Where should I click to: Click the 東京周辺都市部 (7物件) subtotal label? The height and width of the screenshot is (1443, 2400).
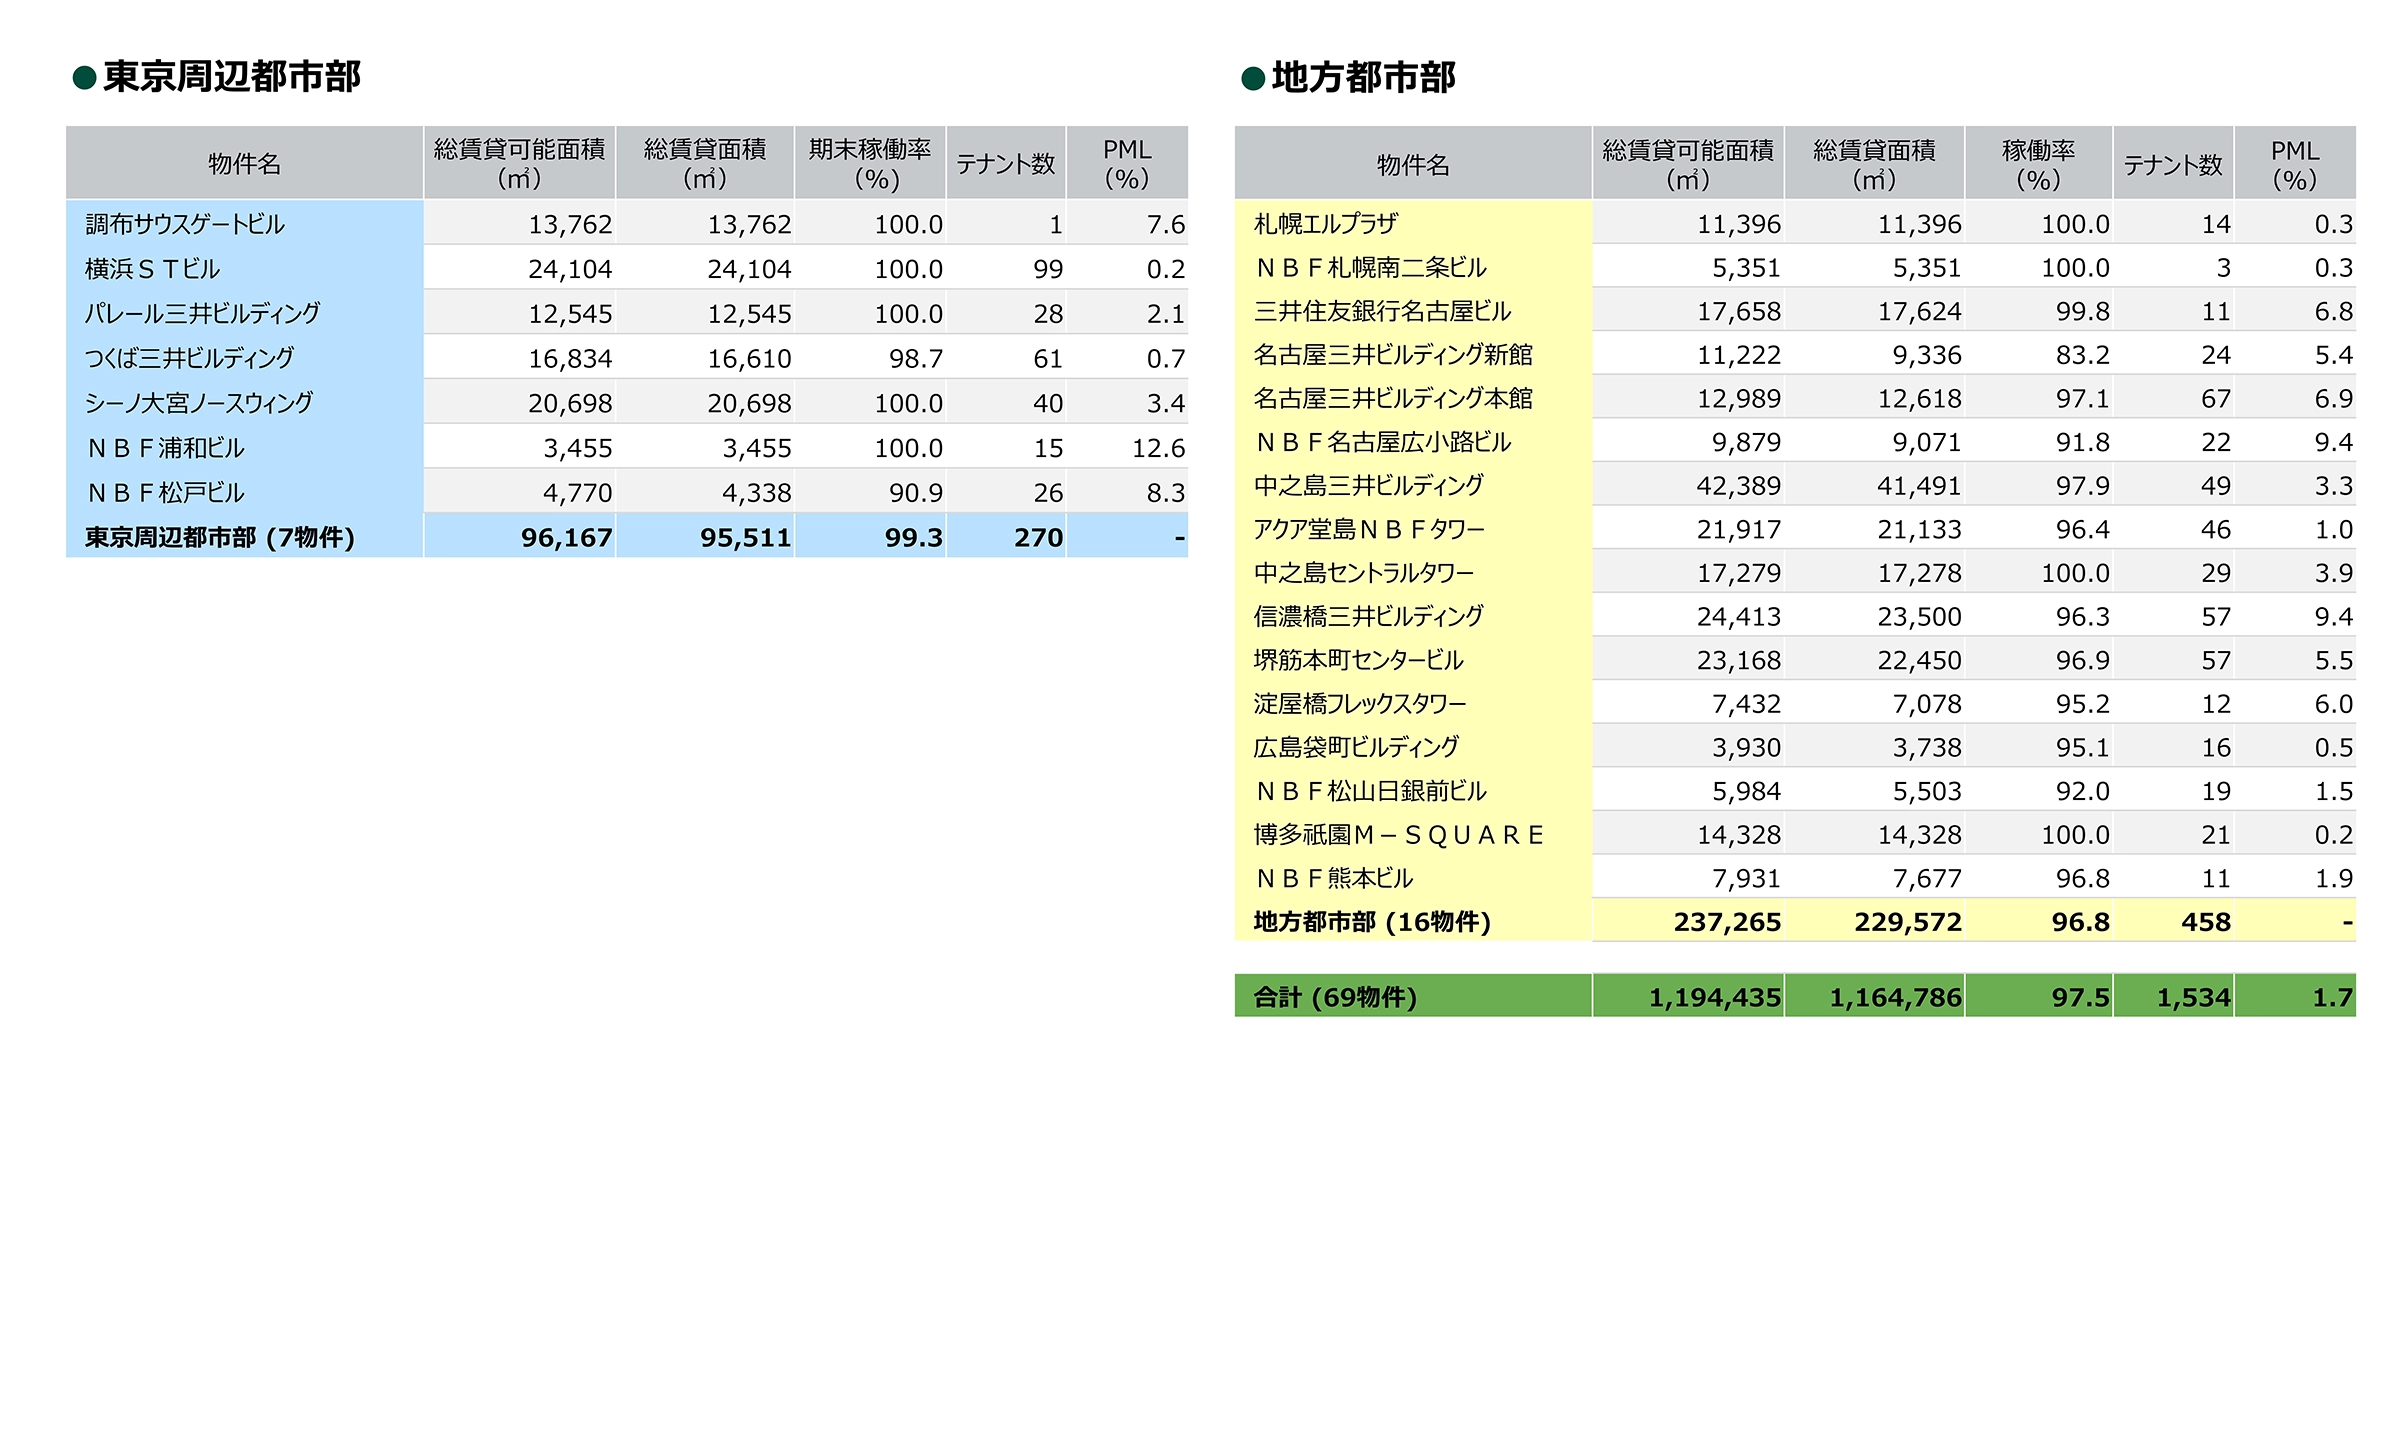(x=220, y=538)
